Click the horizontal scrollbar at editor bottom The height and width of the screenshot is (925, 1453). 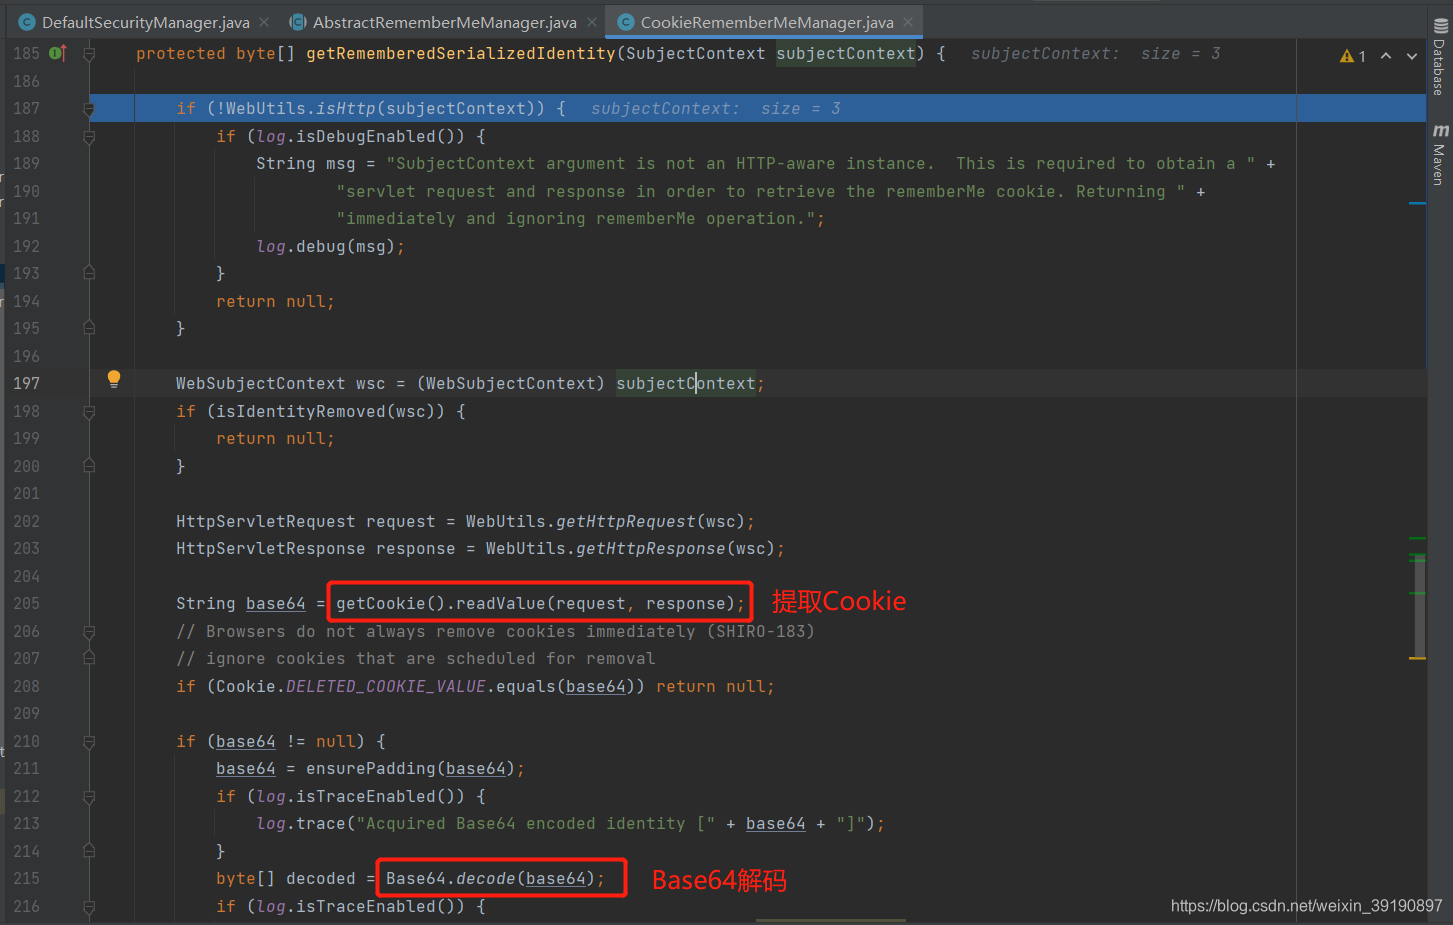click(x=831, y=921)
